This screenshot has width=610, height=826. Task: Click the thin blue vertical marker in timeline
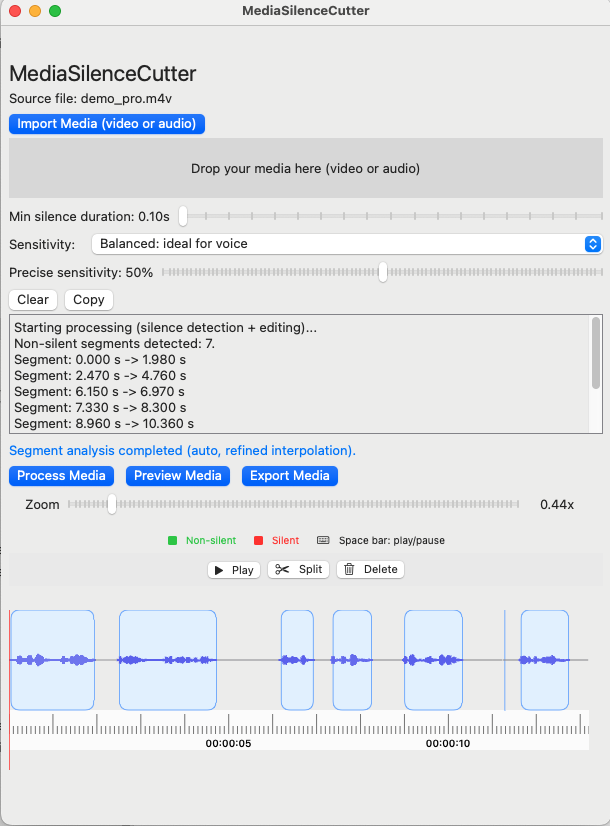505,660
